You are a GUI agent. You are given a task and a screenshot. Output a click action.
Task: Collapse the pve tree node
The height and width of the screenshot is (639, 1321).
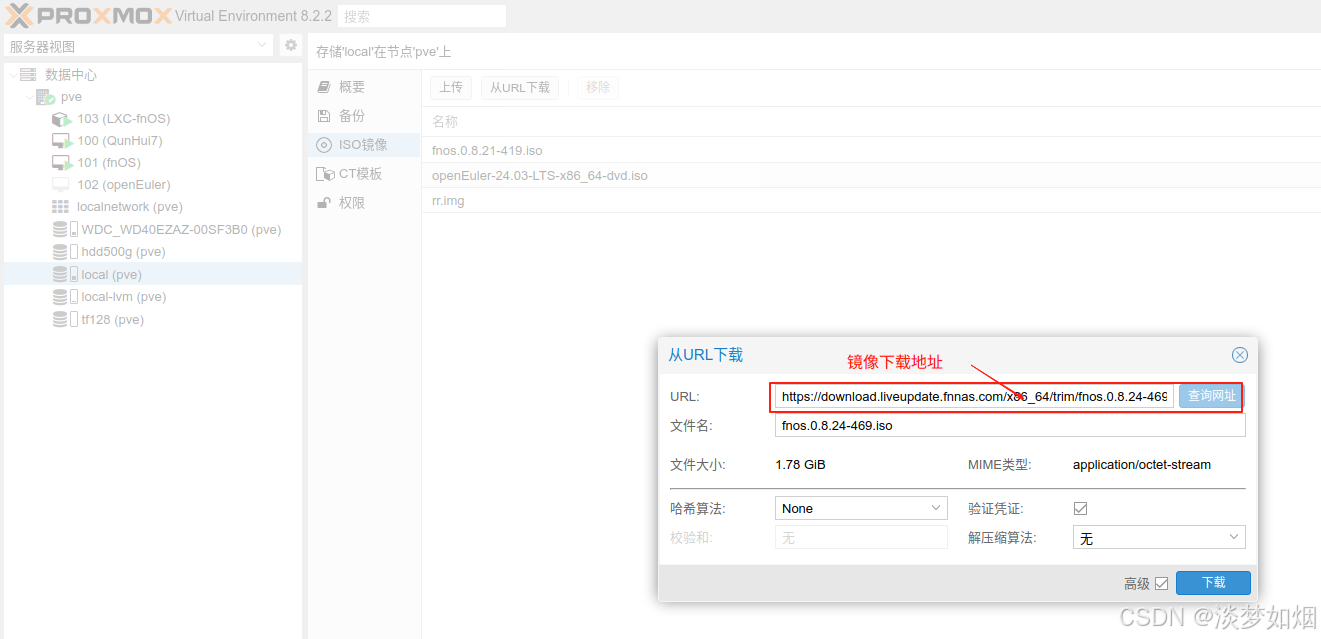click(28, 97)
